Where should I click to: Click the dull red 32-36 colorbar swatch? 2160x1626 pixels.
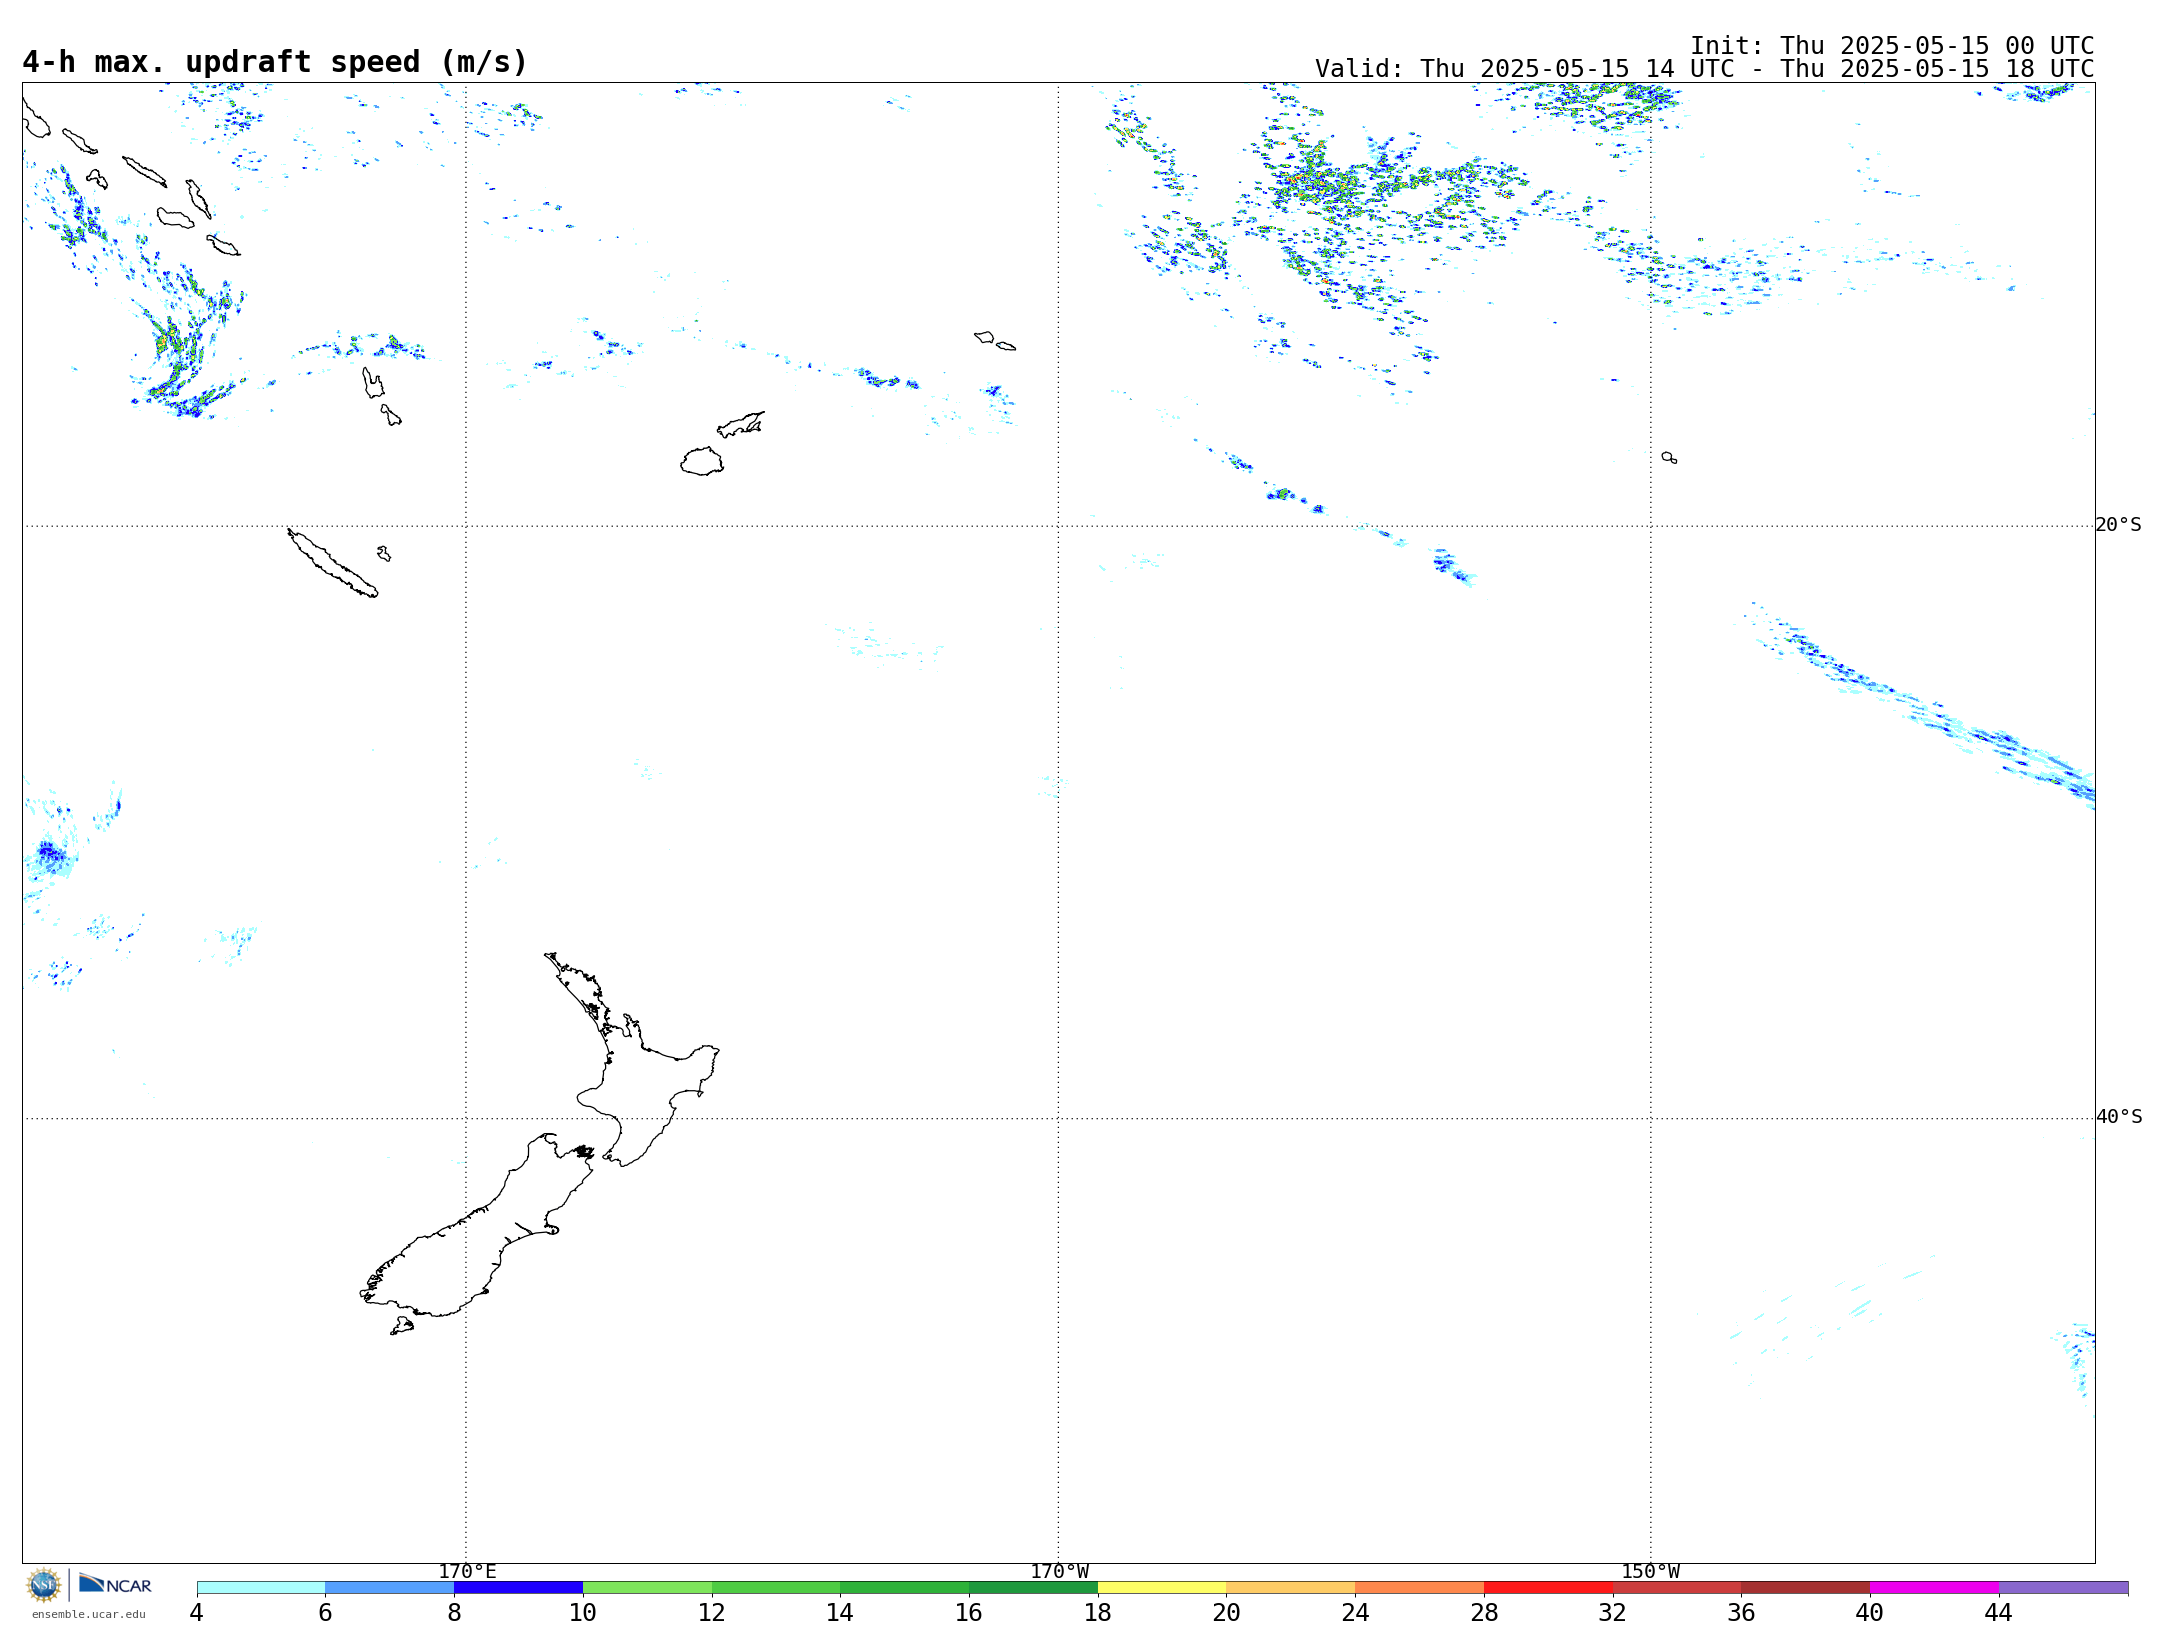(x=1677, y=1587)
